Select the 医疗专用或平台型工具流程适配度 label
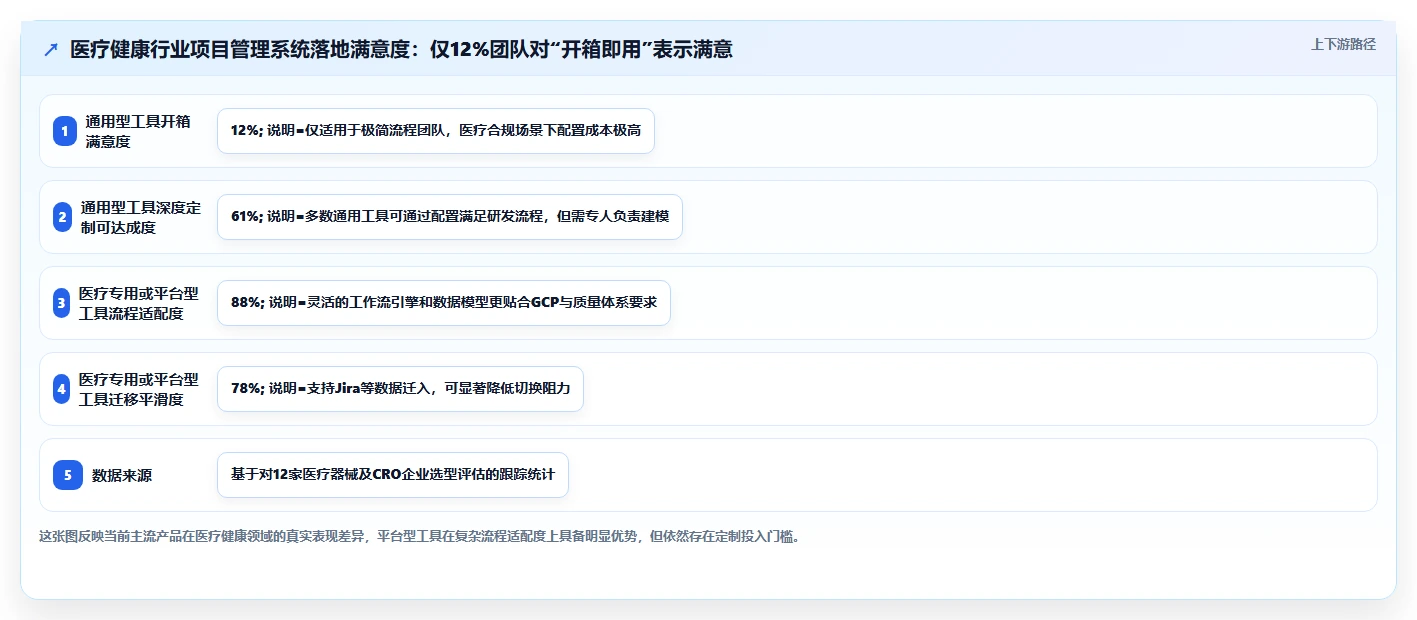The height and width of the screenshot is (620, 1417). point(139,303)
